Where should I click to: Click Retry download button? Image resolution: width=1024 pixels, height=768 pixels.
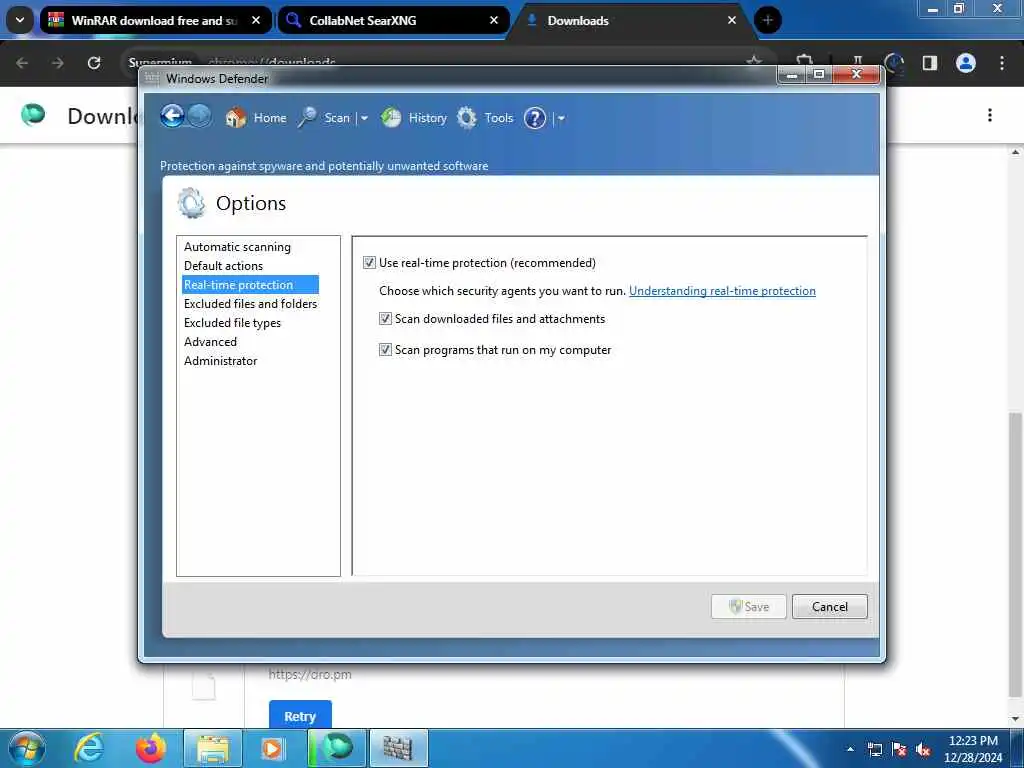pyautogui.click(x=300, y=716)
